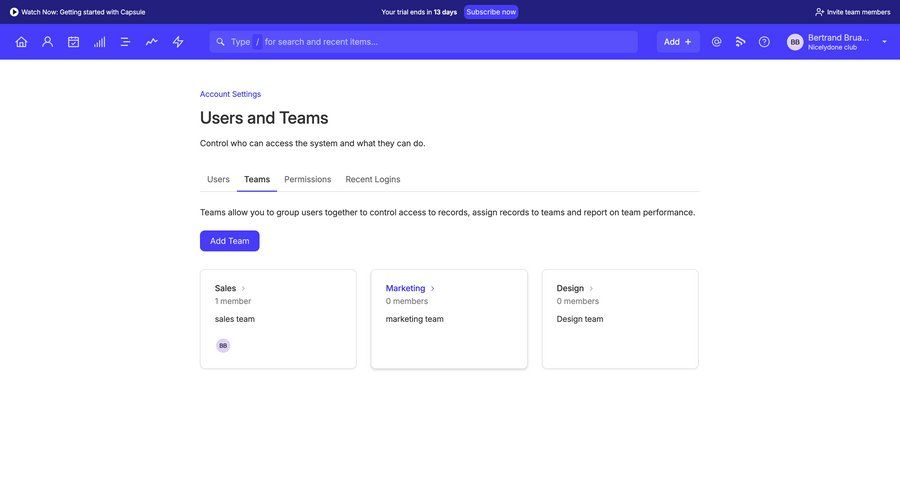Expand the Bertrand user account dropdown
This screenshot has width=900, height=484.
[x=884, y=42]
